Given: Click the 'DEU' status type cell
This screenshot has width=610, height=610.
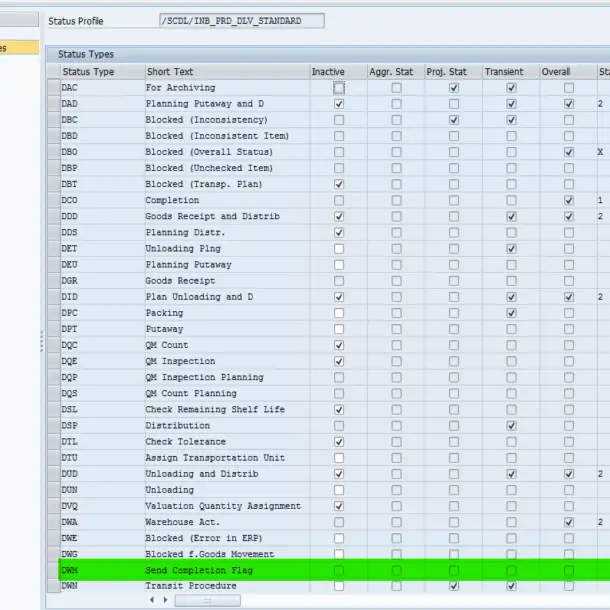Looking at the screenshot, I should (103, 265).
